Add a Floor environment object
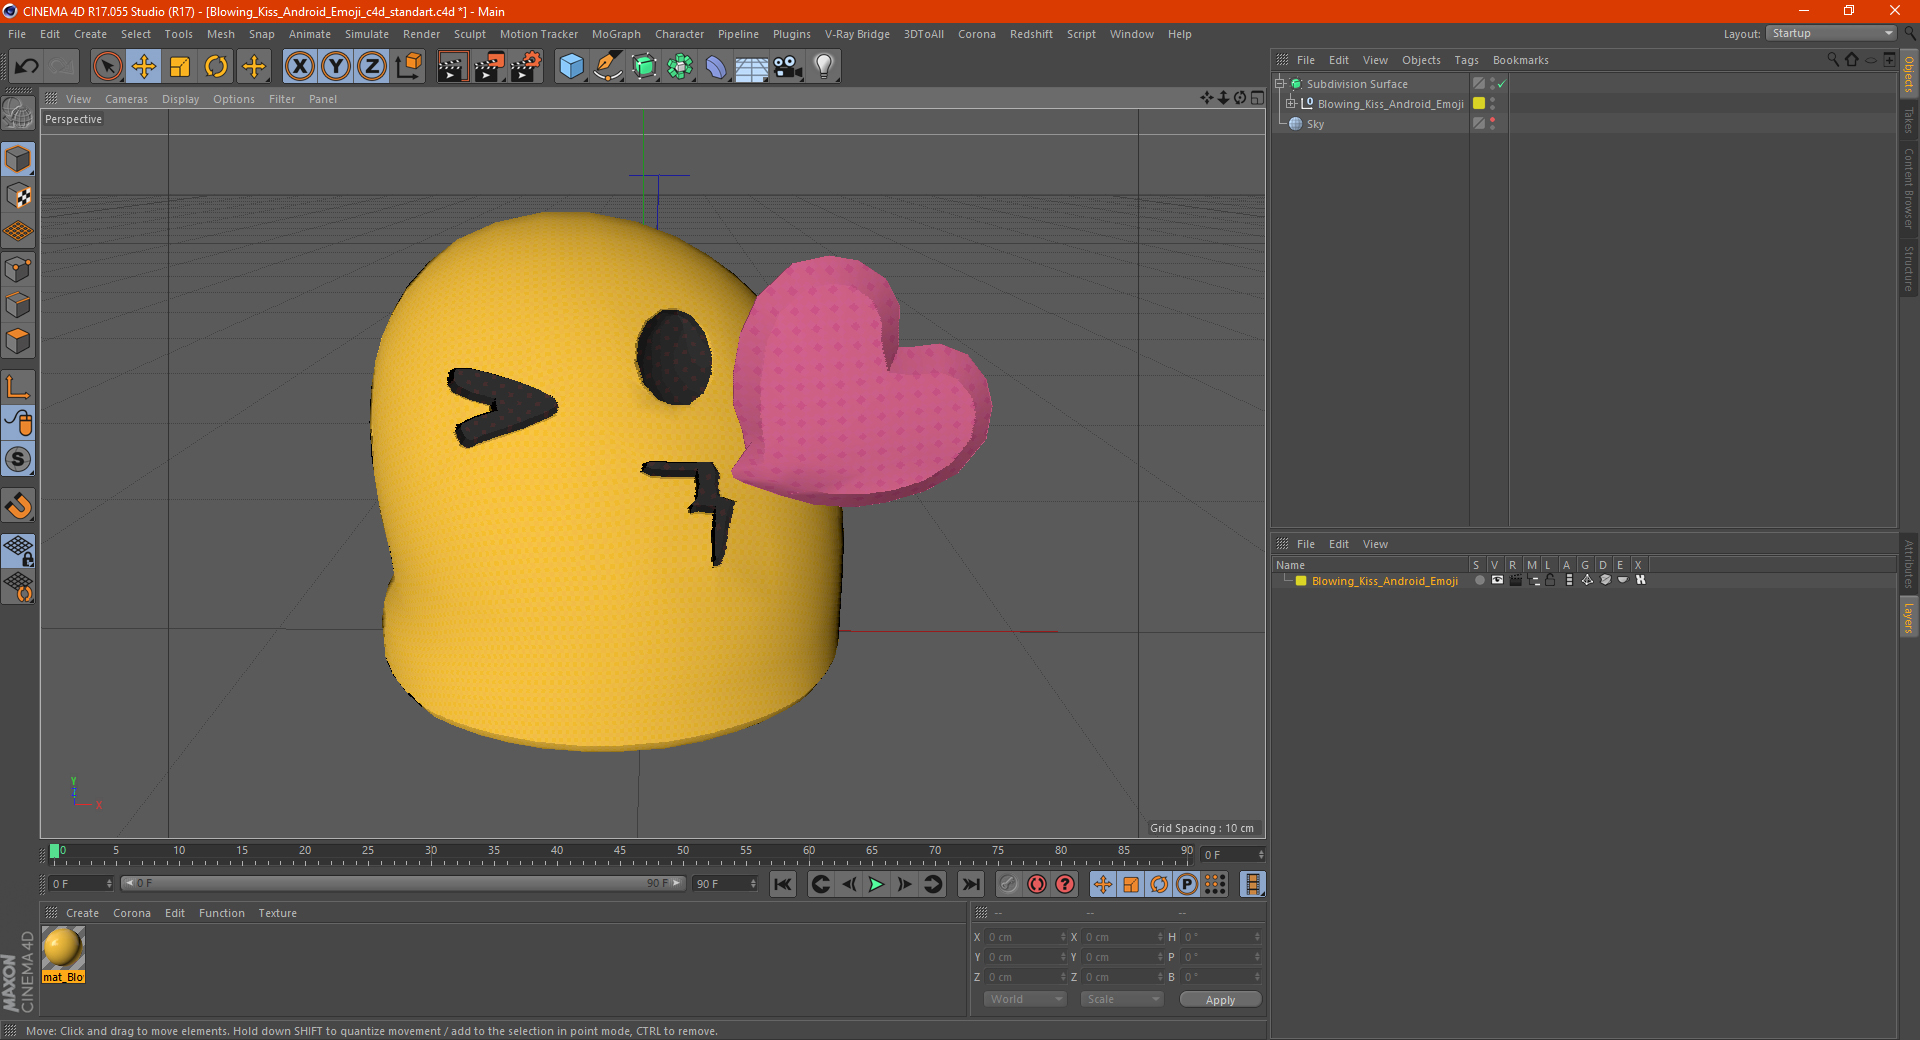This screenshot has width=1920, height=1040. pyautogui.click(x=752, y=67)
